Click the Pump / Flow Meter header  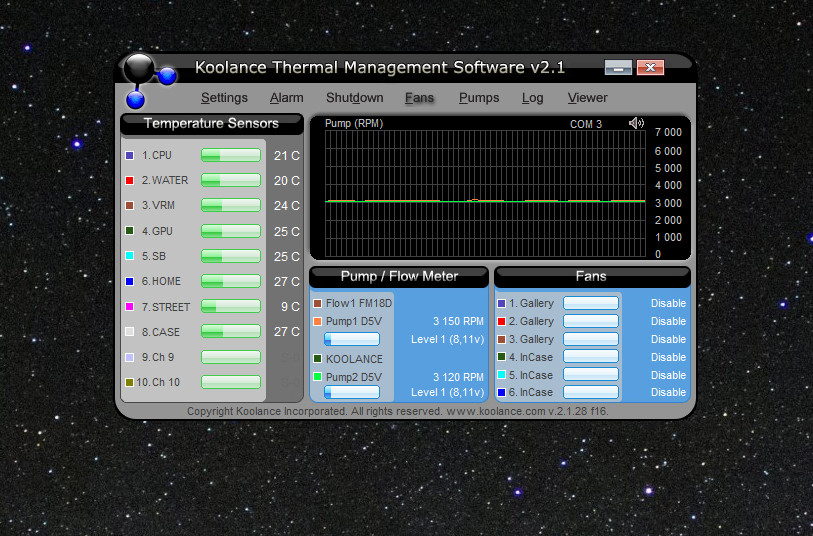[399, 277]
